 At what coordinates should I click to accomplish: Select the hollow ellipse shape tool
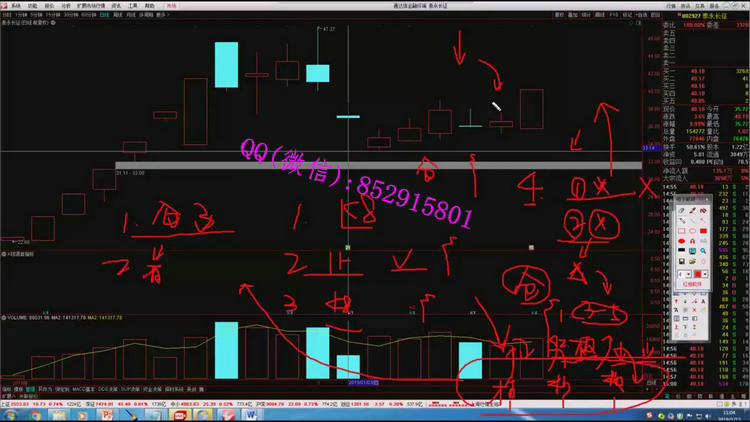coord(692,230)
